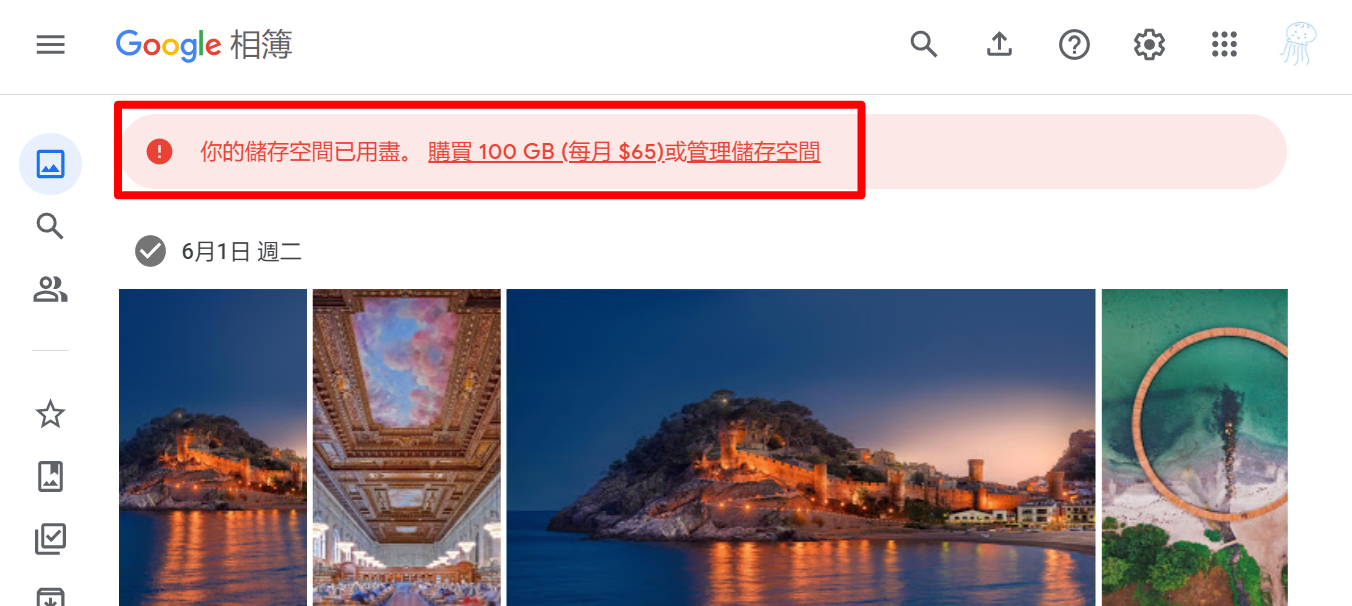1352x606 pixels.
Task: Open the settings gear icon
Action: click(x=1149, y=44)
